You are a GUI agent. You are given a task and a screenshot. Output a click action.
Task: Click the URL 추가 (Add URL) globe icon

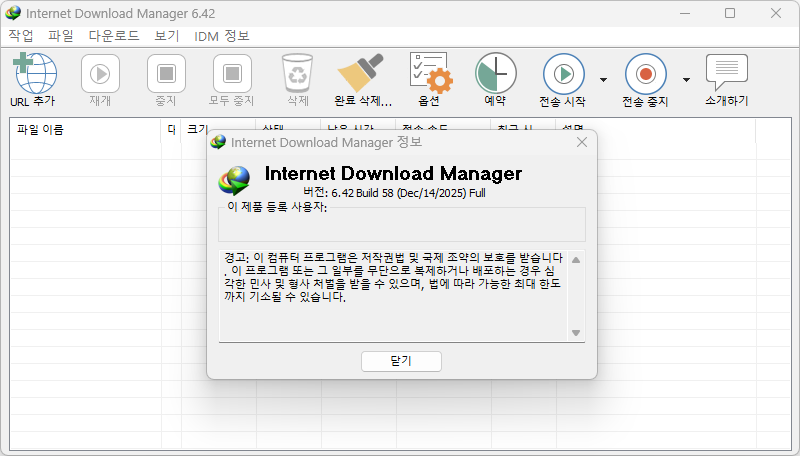[x=35, y=73]
